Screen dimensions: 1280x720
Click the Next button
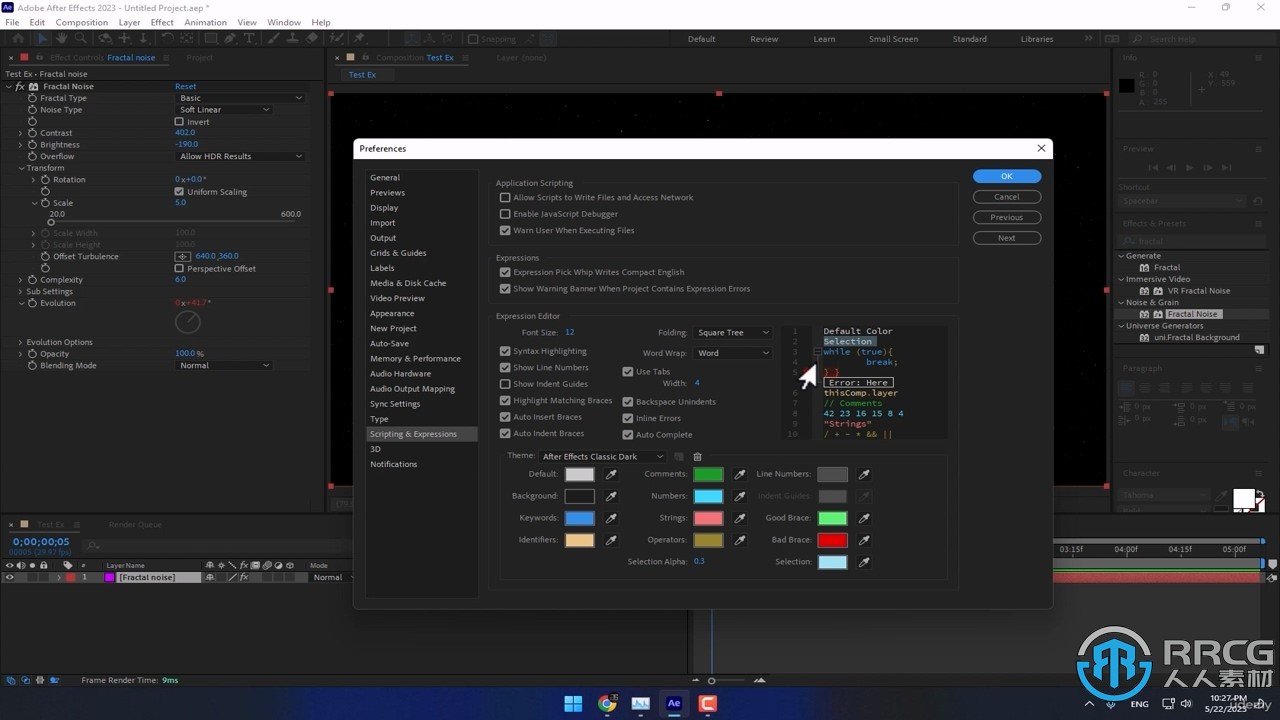(1007, 238)
